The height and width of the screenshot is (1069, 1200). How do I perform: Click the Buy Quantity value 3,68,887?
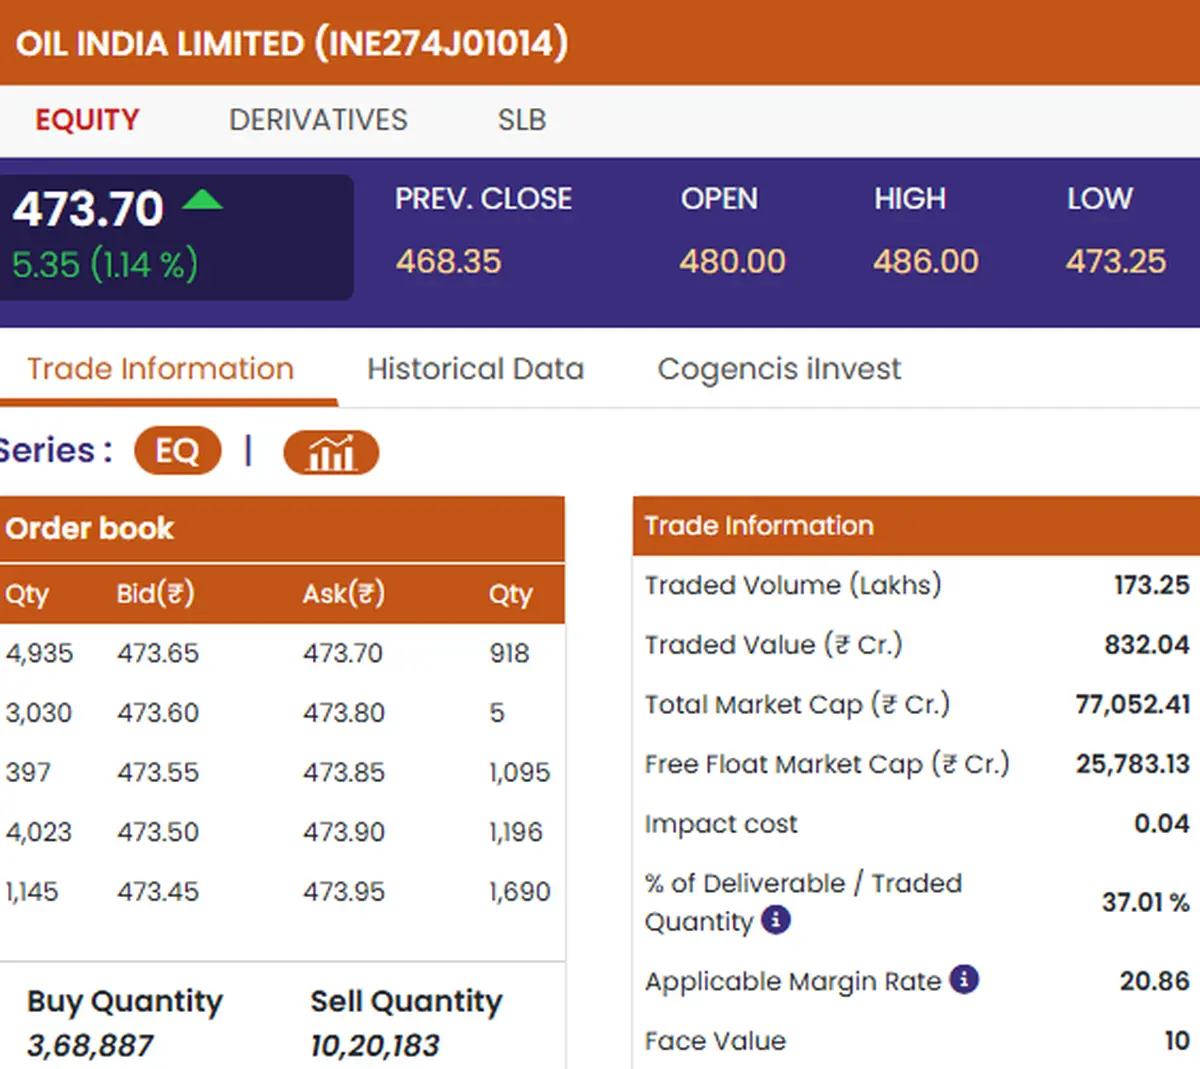(x=90, y=1046)
